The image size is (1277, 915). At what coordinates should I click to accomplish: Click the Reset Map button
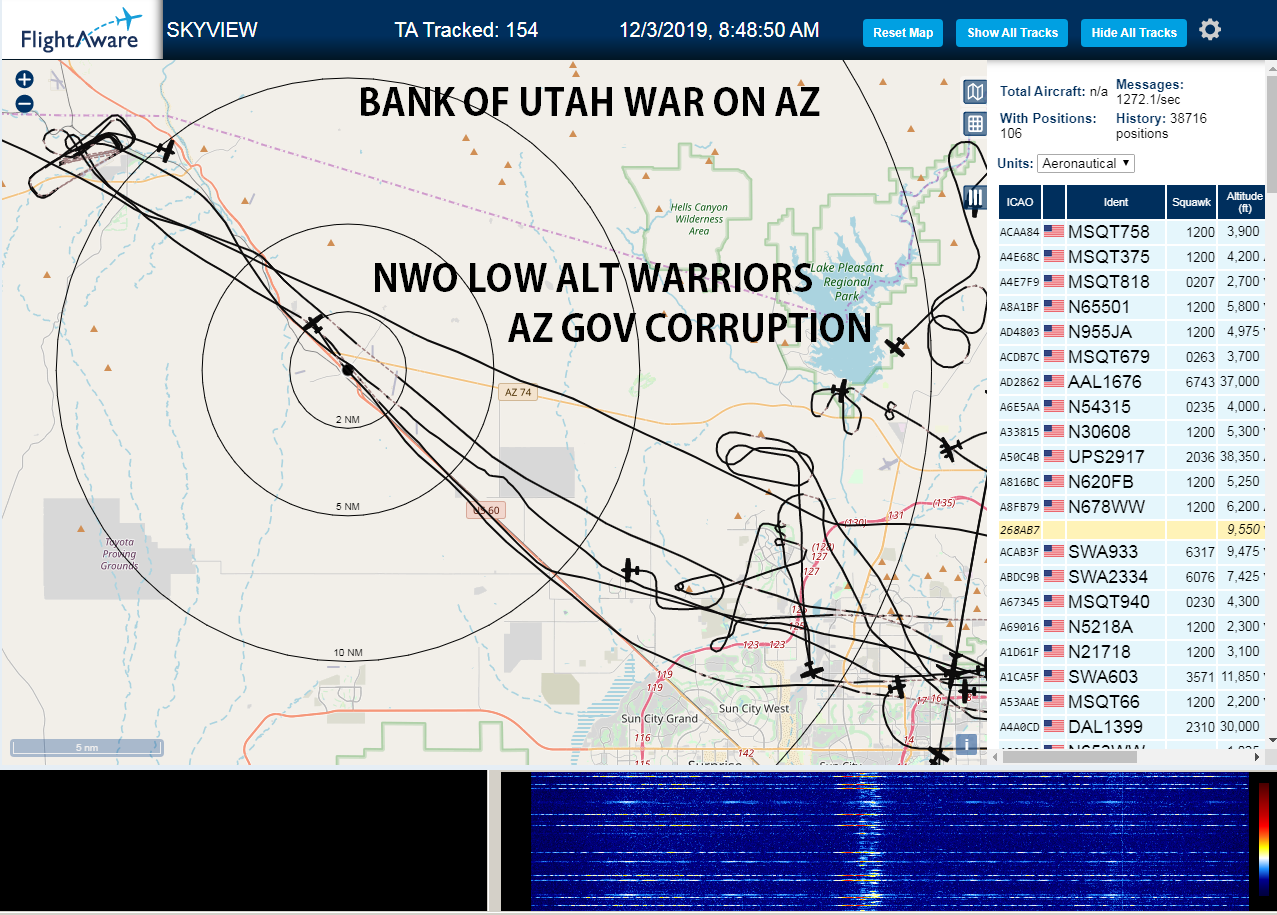point(903,32)
